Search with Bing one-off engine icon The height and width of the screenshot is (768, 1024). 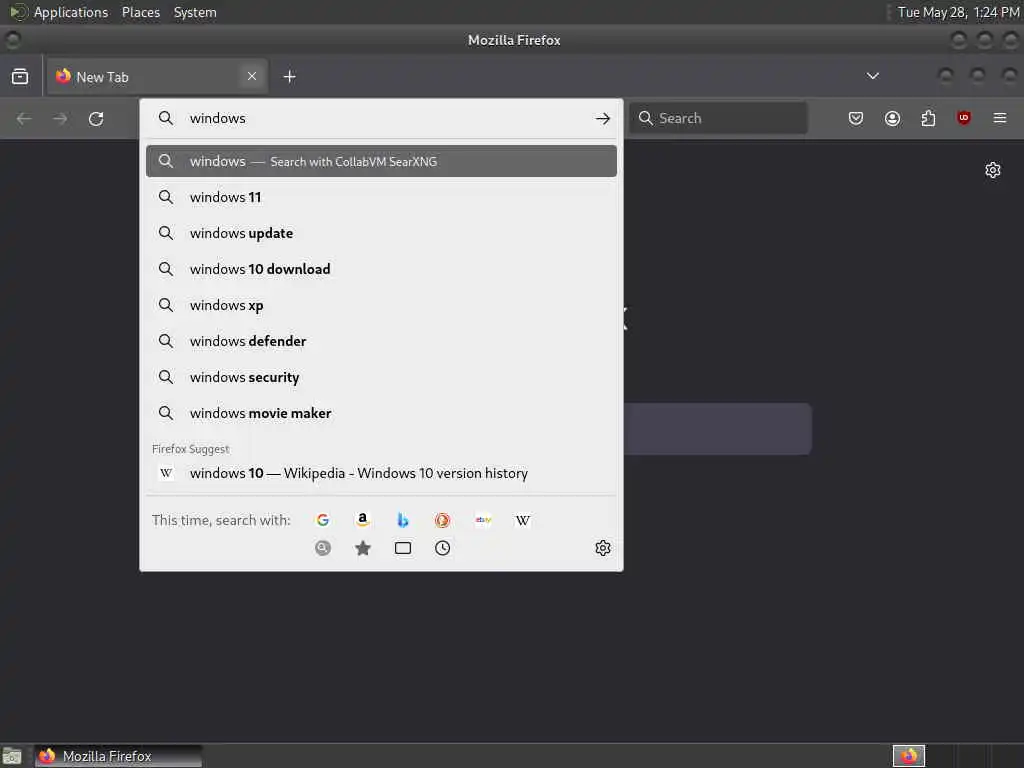403,520
